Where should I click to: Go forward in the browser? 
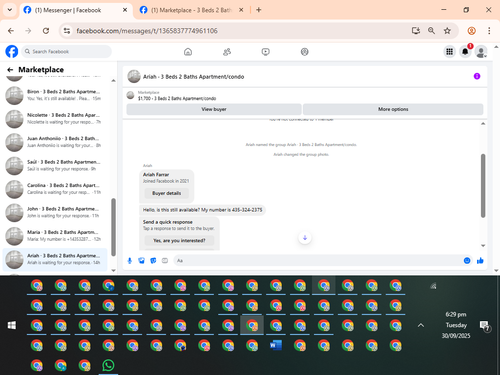pyautogui.click(x=28, y=31)
